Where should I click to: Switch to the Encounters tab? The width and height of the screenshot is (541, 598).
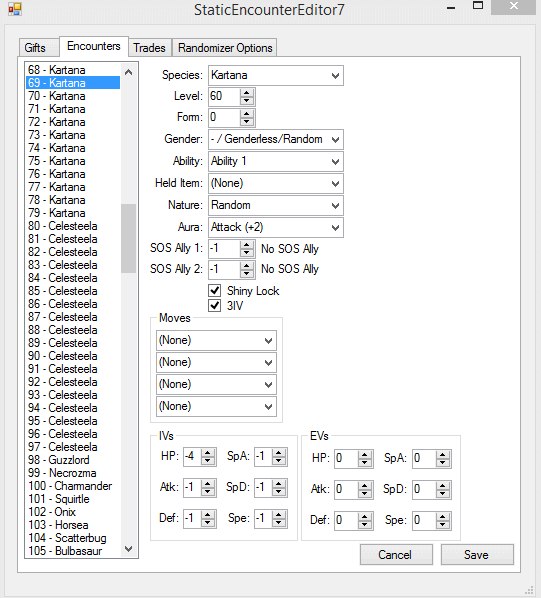(94, 46)
